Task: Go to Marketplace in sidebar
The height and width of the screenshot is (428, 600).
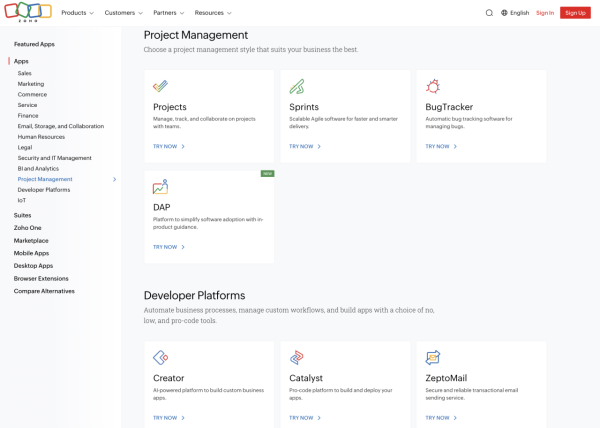Action: coord(31,241)
